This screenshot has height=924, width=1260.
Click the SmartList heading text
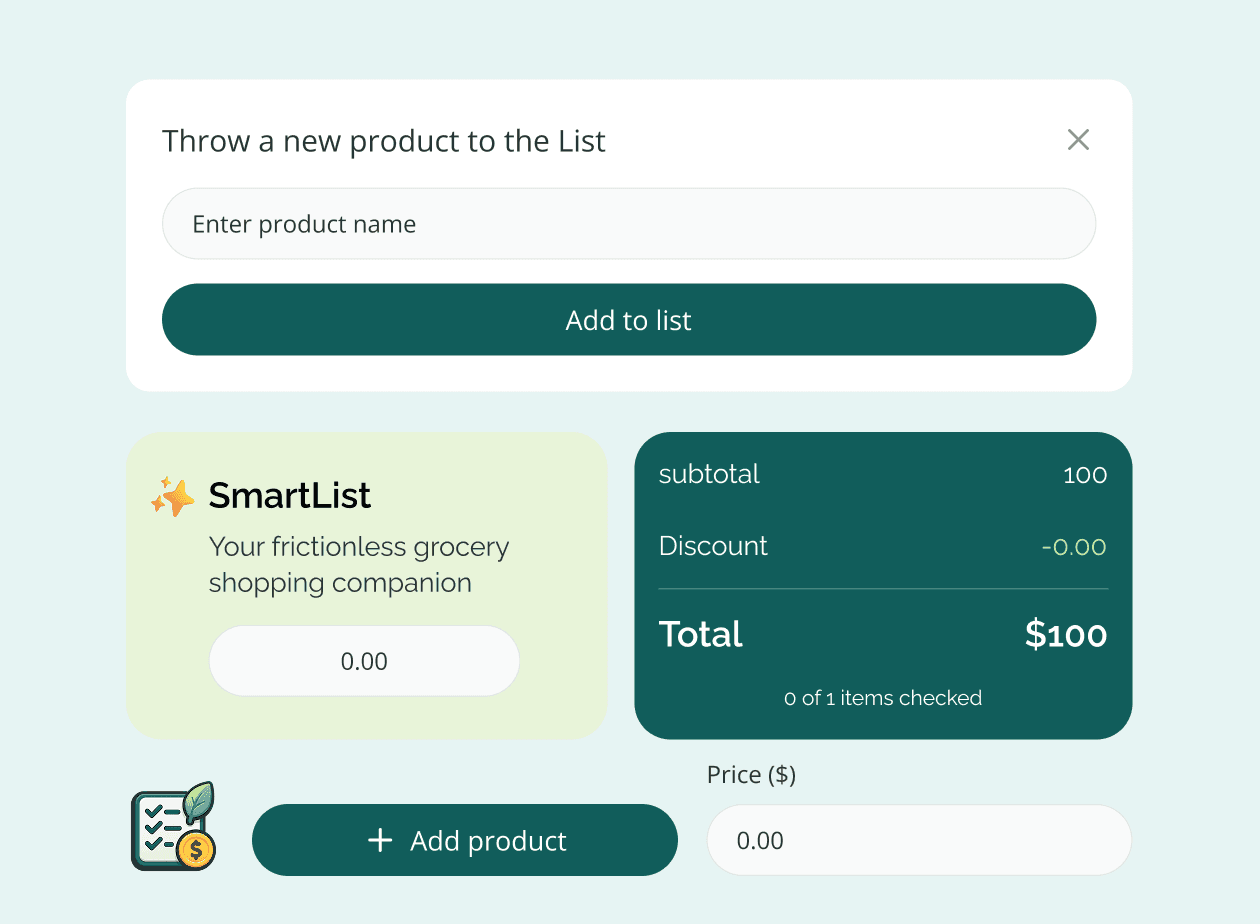289,495
